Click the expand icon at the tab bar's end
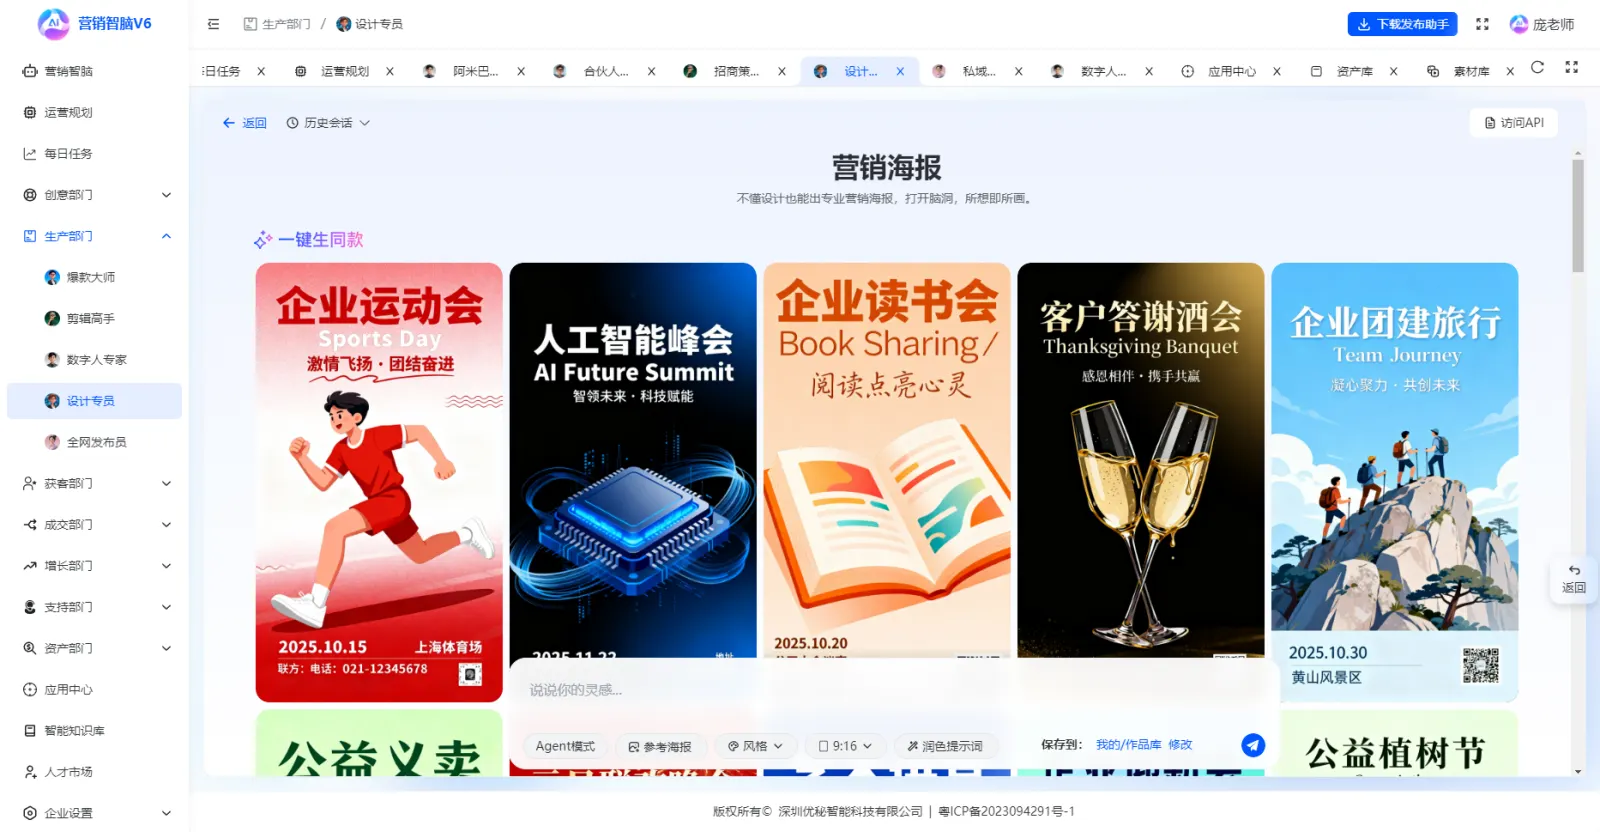This screenshot has height=832, width=1600. click(x=1571, y=67)
